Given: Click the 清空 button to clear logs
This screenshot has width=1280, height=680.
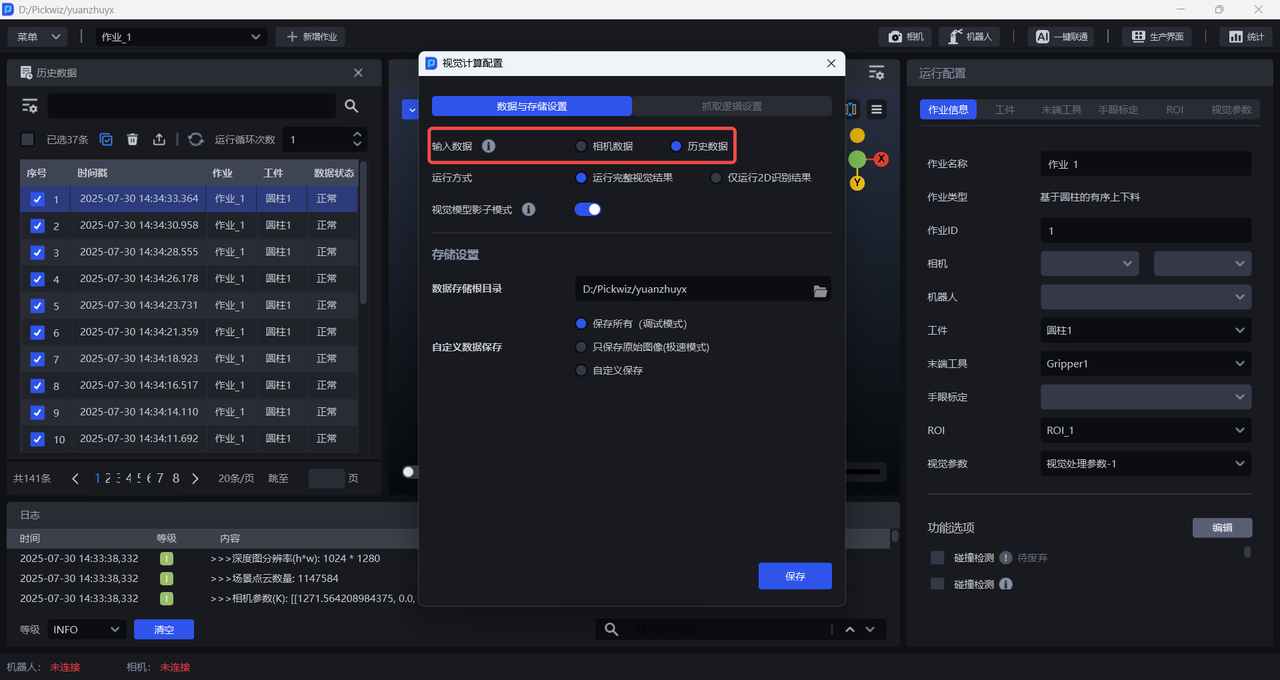Looking at the screenshot, I should 164,629.
